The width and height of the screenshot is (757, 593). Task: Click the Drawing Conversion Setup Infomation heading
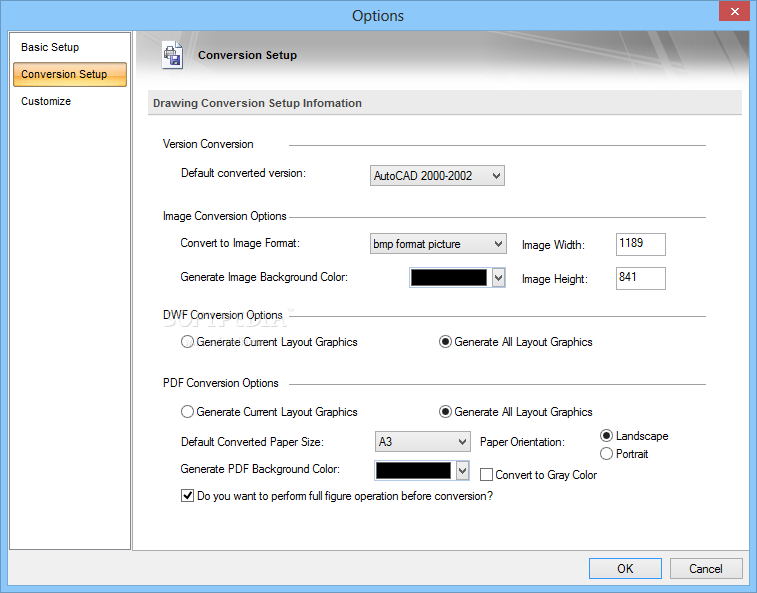[257, 103]
